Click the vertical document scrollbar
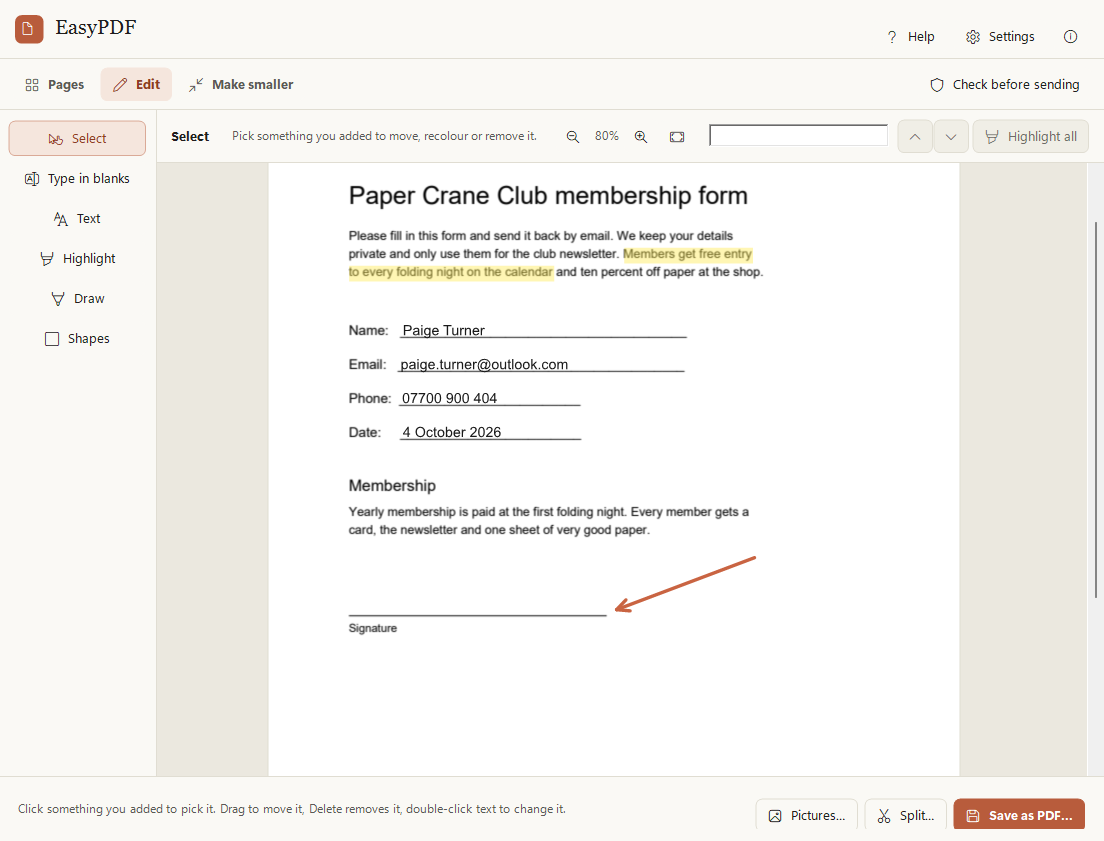 1096,410
